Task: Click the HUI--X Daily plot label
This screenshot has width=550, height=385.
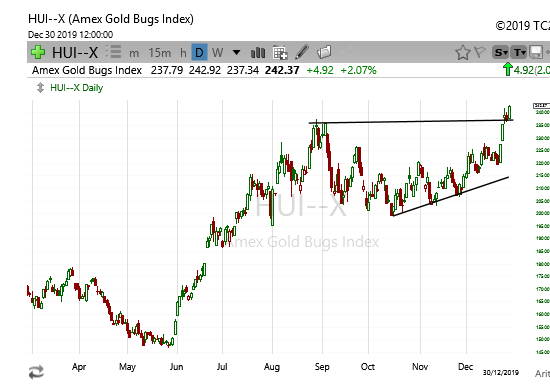Action: tap(76, 88)
